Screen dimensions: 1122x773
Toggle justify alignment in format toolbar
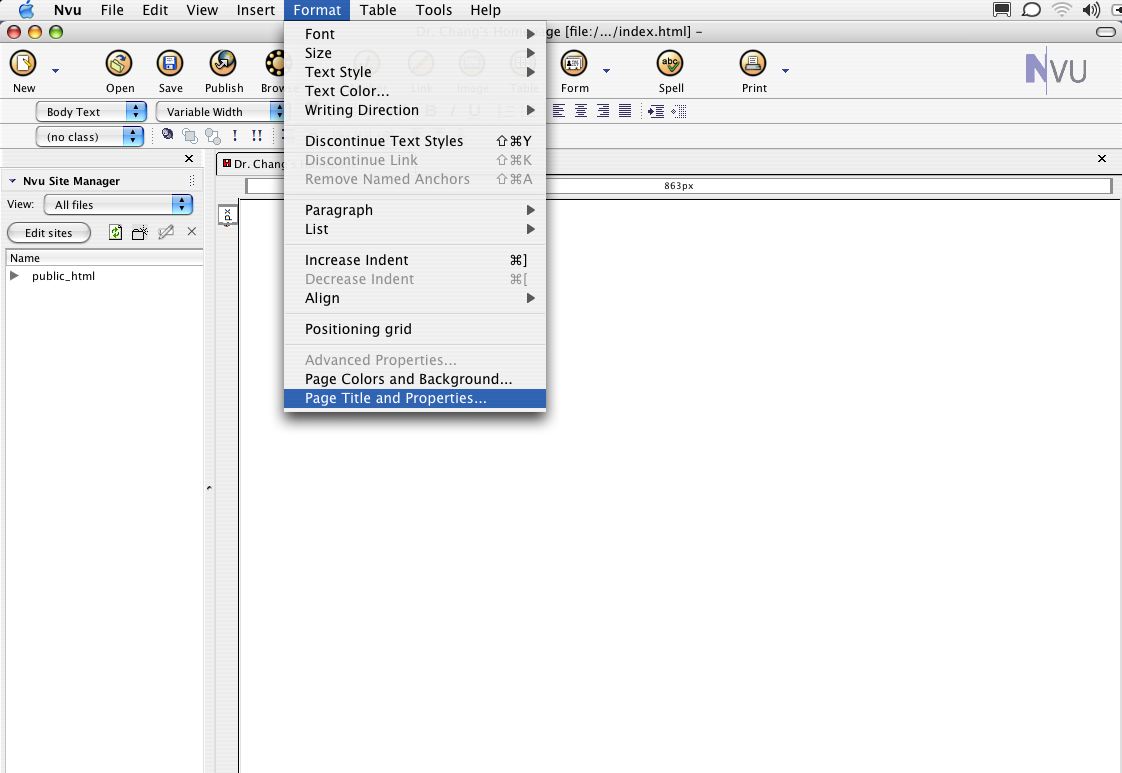pos(625,111)
